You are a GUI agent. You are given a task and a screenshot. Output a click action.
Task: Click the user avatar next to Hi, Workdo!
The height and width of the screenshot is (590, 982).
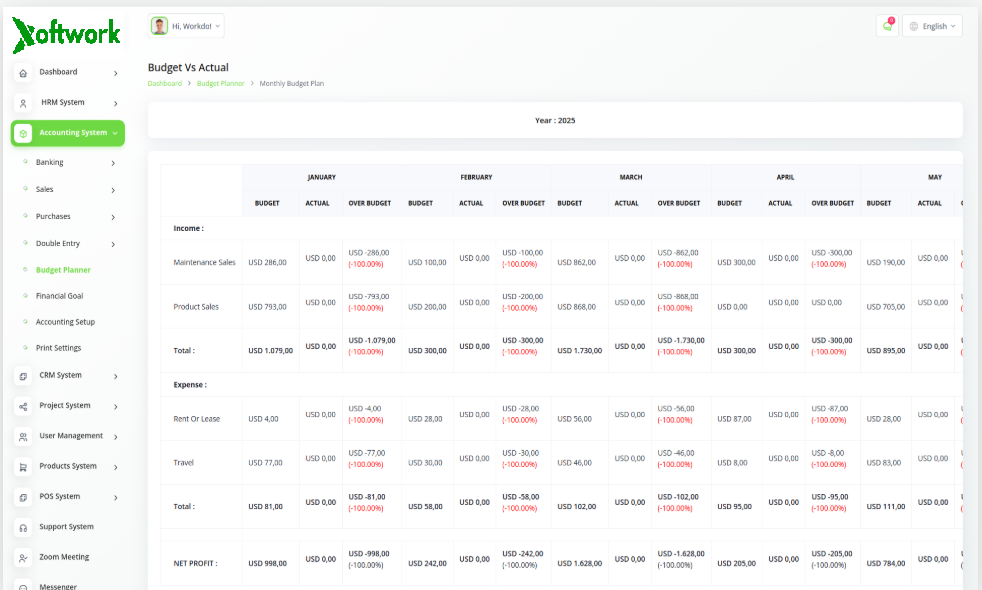tap(160, 26)
